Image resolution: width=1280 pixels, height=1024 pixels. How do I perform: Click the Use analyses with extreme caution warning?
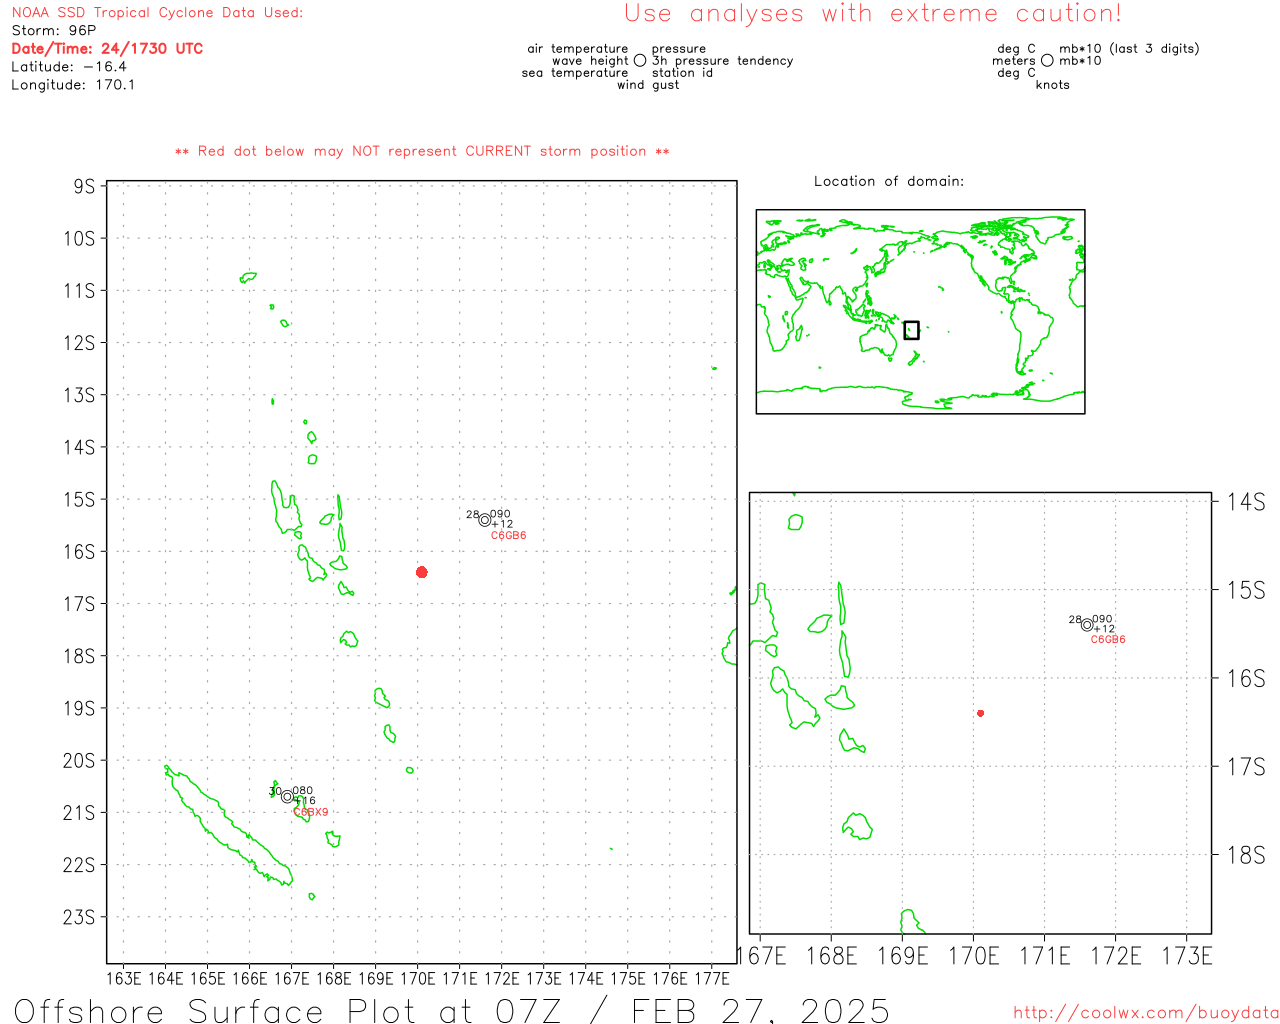click(873, 13)
